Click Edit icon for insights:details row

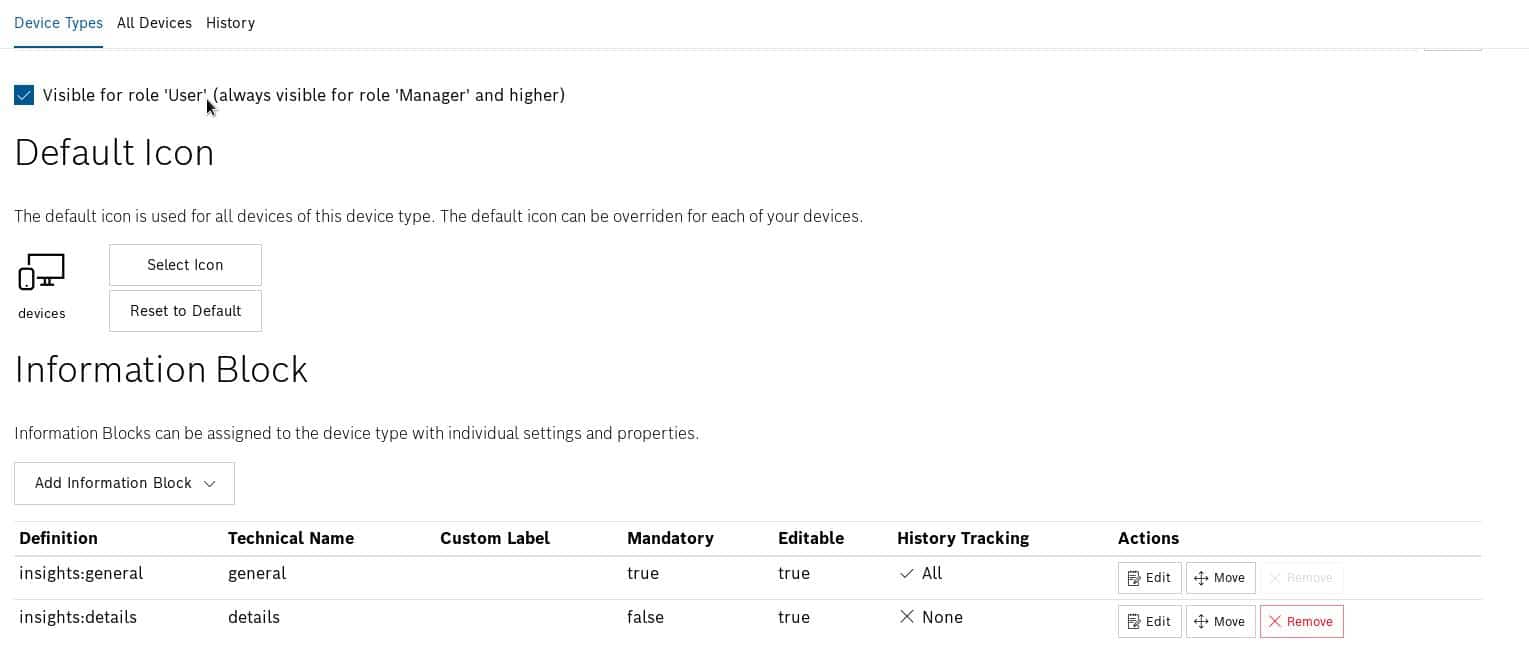1134,622
